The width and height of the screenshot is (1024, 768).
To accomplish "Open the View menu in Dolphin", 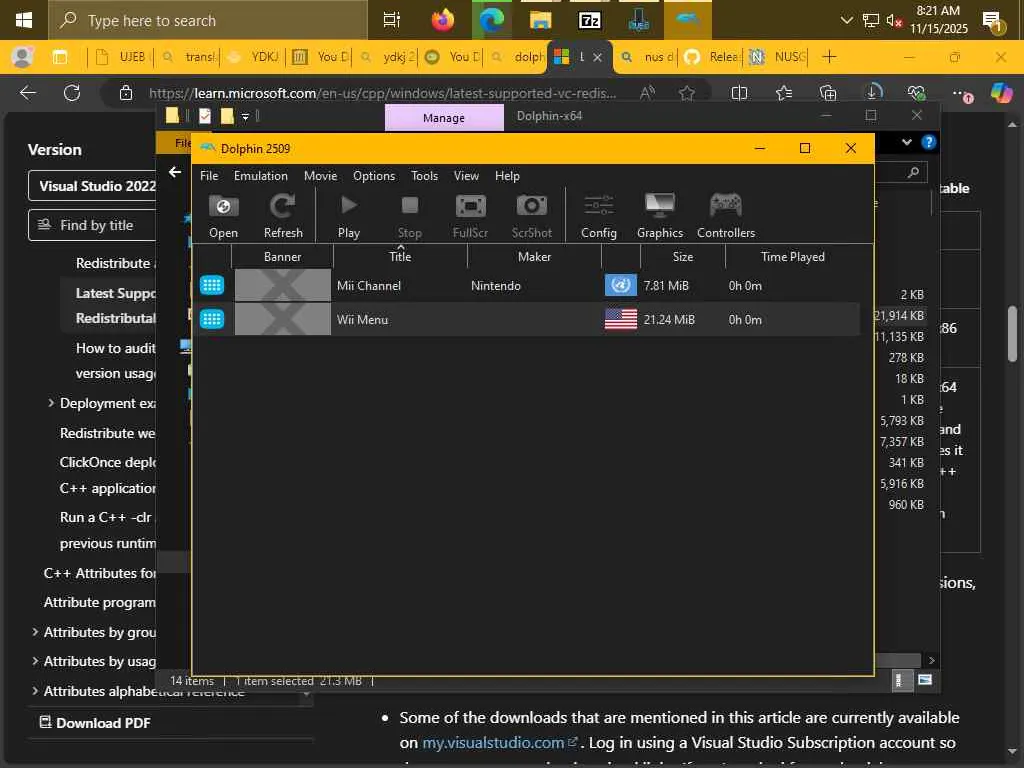I will click(466, 176).
